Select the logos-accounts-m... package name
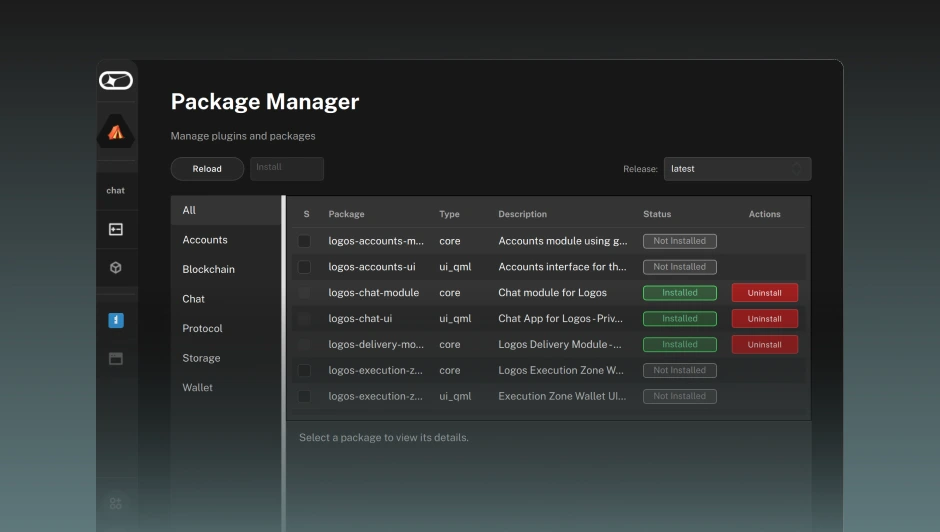The image size is (940, 532). pyautogui.click(x=376, y=241)
